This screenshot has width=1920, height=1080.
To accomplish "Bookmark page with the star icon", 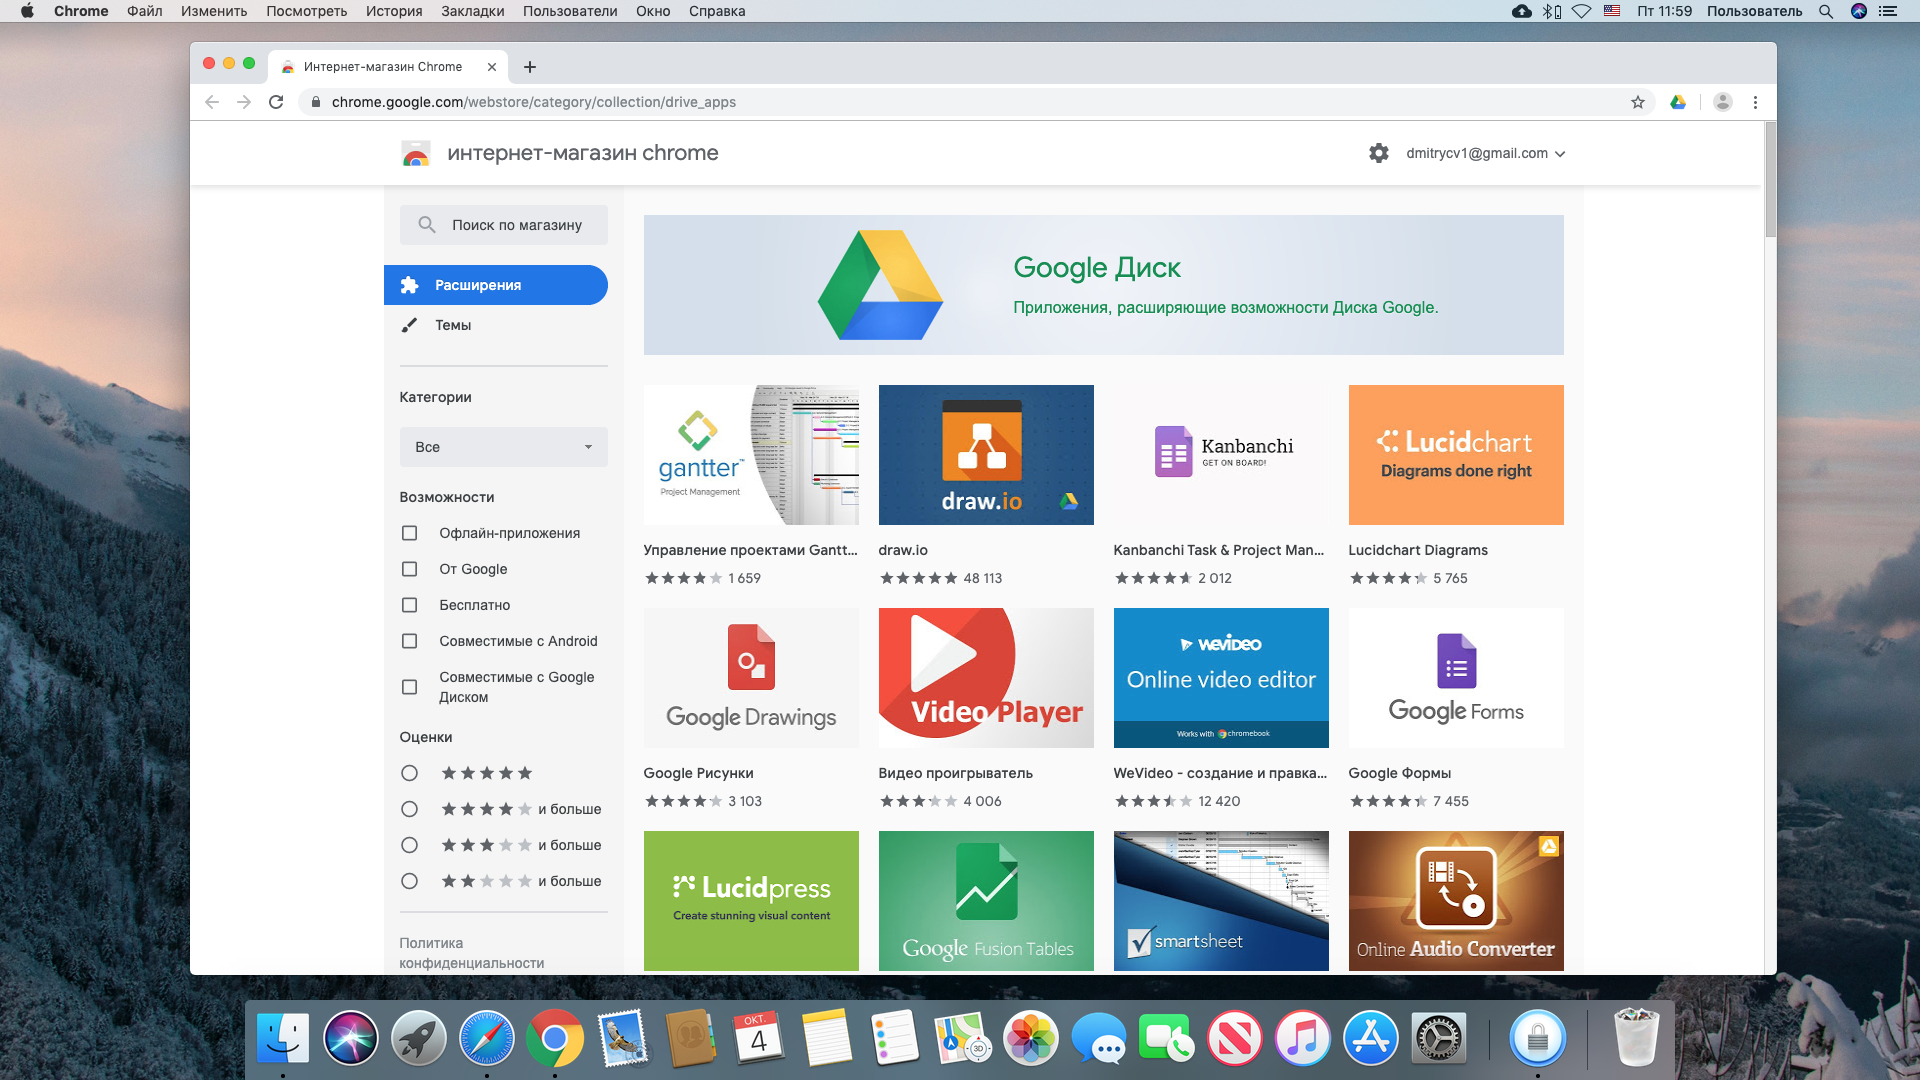I will [1638, 102].
